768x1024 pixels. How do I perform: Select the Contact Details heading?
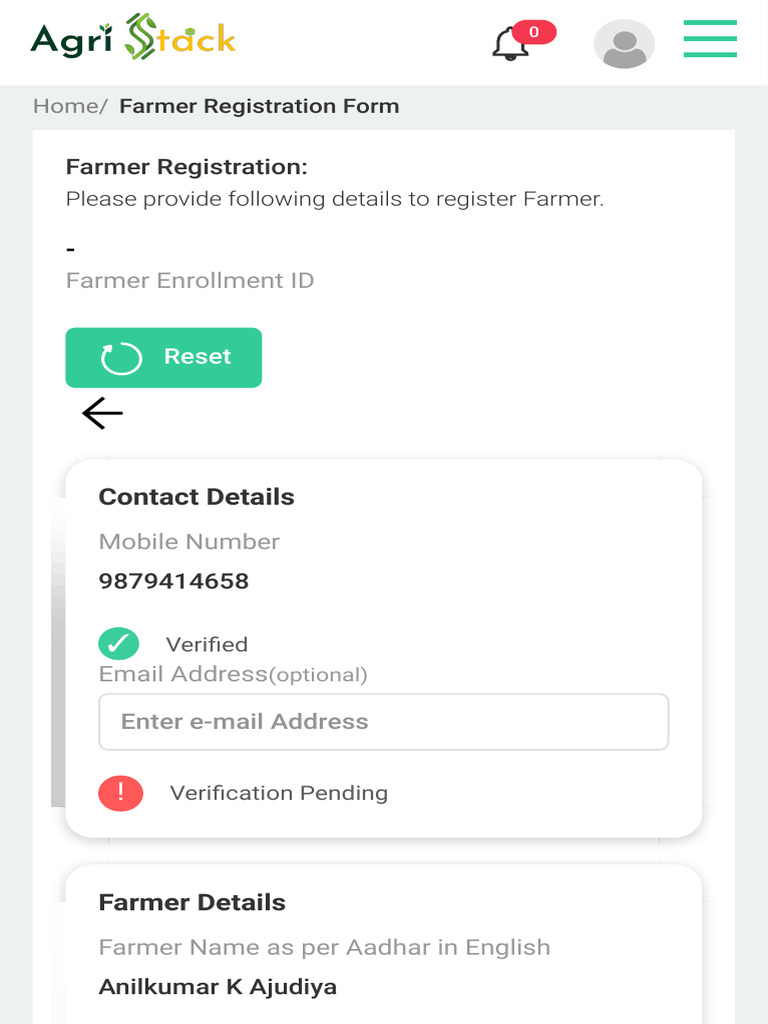(x=197, y=497)
